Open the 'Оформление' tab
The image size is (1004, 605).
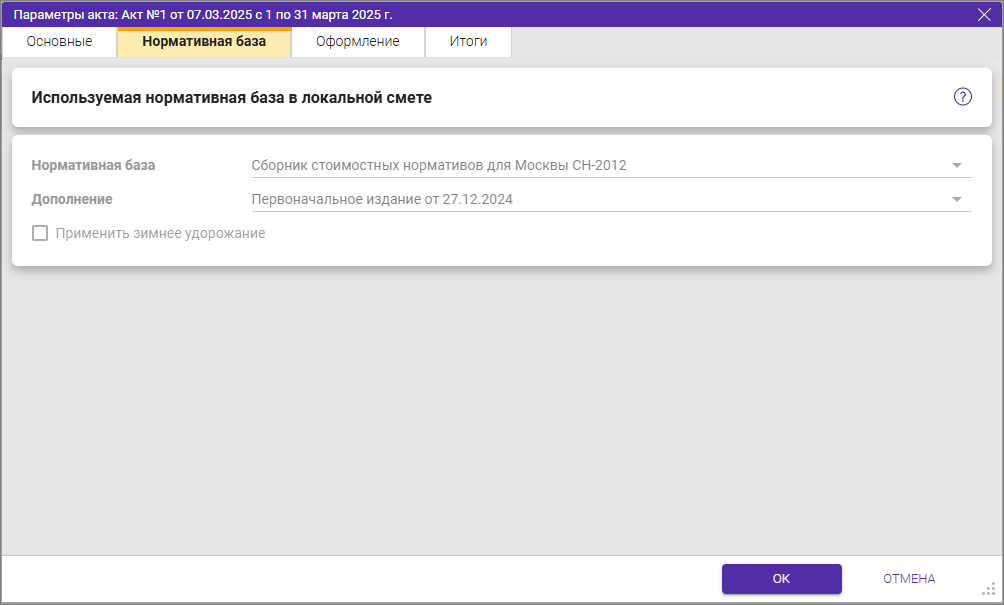click(x=357, y=42)
